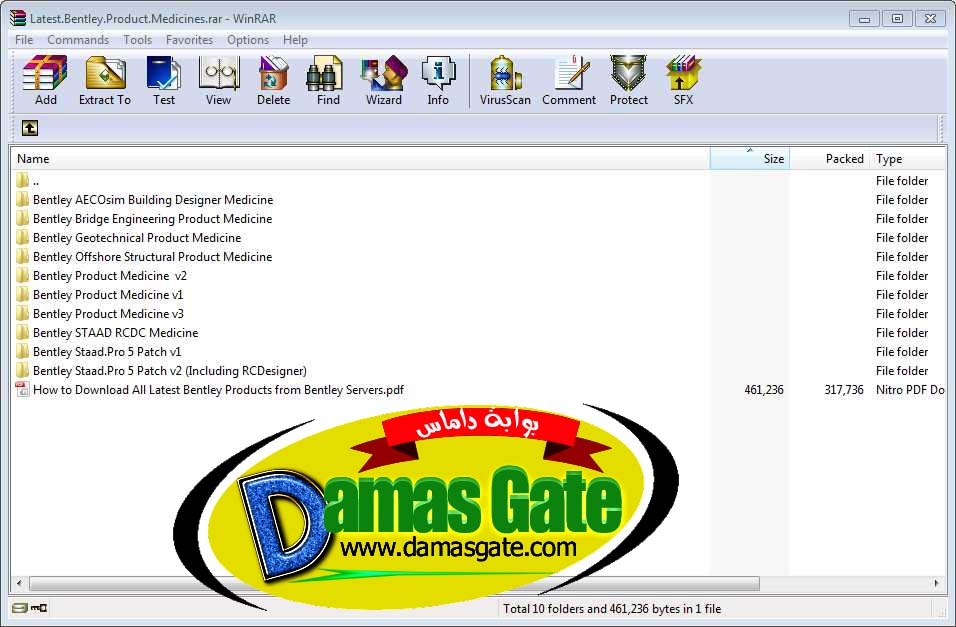Open the File menu
The width and height of the screenshot is (956, 627).
tap(24, 40)
